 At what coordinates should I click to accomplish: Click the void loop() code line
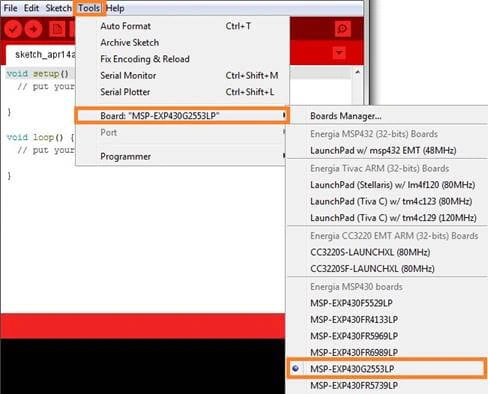40,137
